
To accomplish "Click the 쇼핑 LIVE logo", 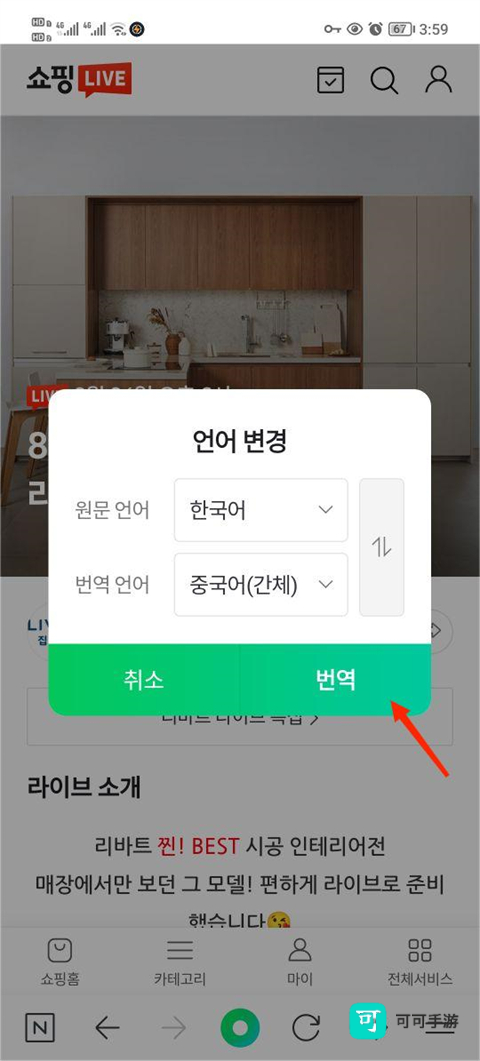I will [x=79, y=80].
